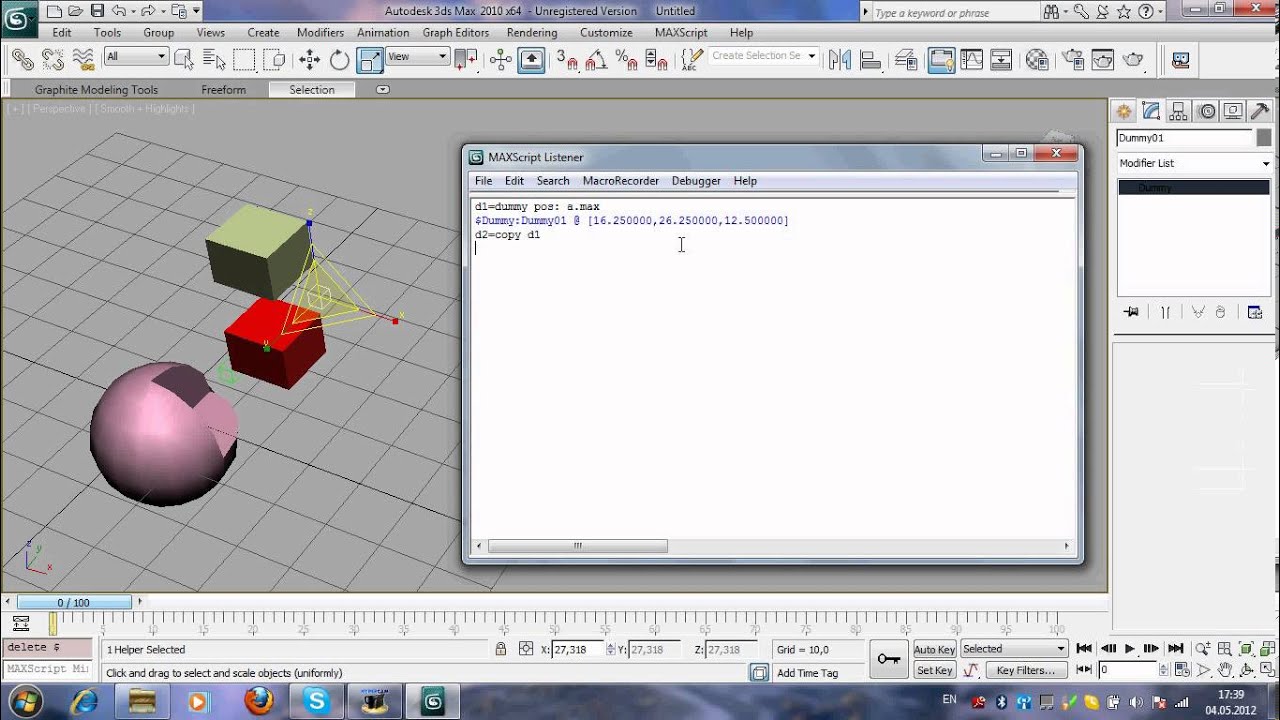Open the Mirror tool

(840, 60)
